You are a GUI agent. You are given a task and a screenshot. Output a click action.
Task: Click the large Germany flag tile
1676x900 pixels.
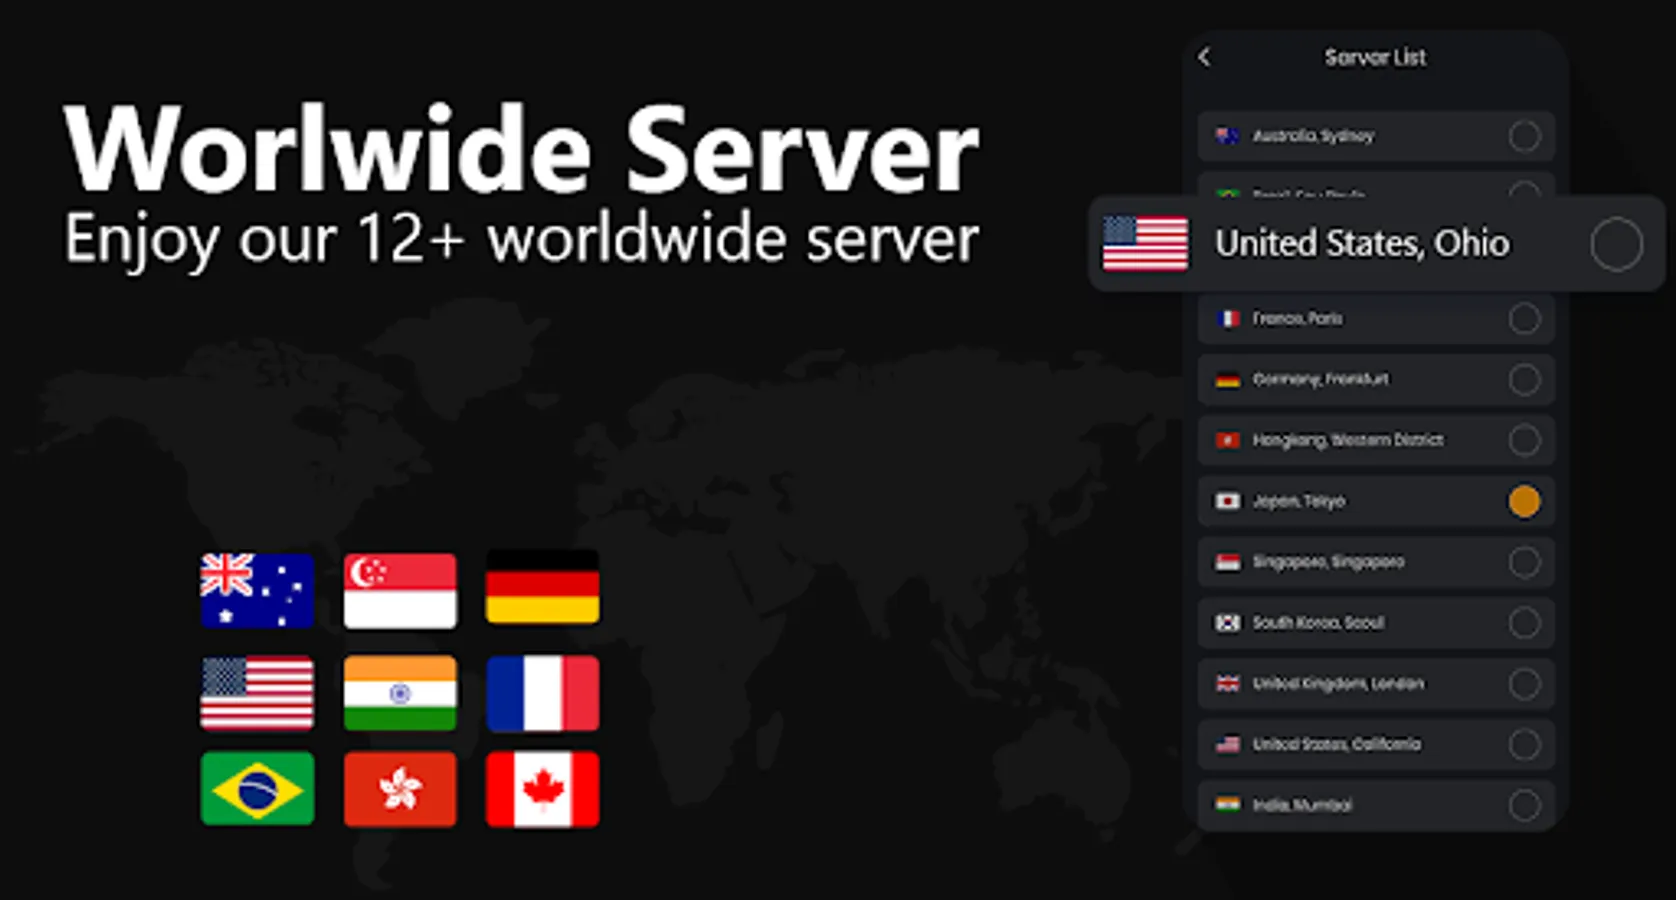[x=542, y=588]
